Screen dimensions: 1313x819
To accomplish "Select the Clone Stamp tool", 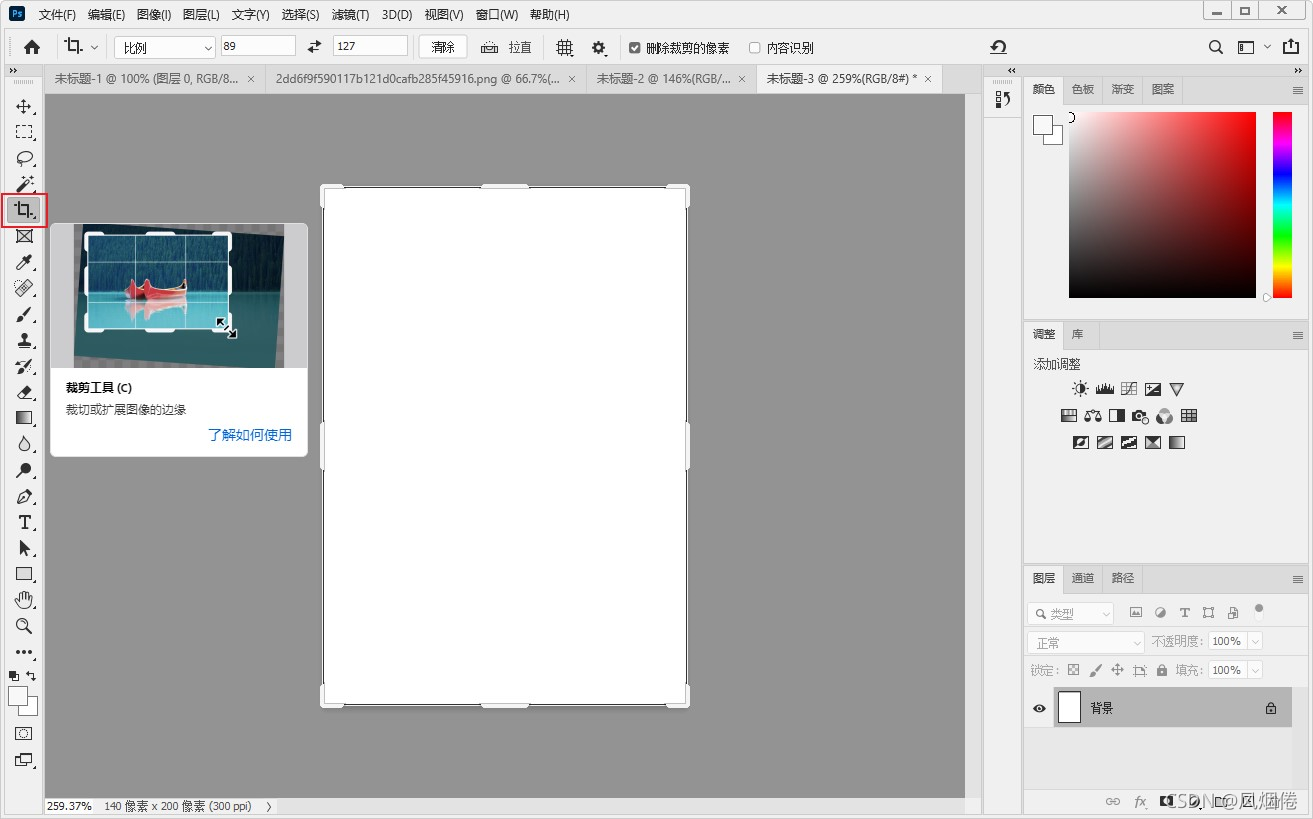I will (x=24, y=340).
